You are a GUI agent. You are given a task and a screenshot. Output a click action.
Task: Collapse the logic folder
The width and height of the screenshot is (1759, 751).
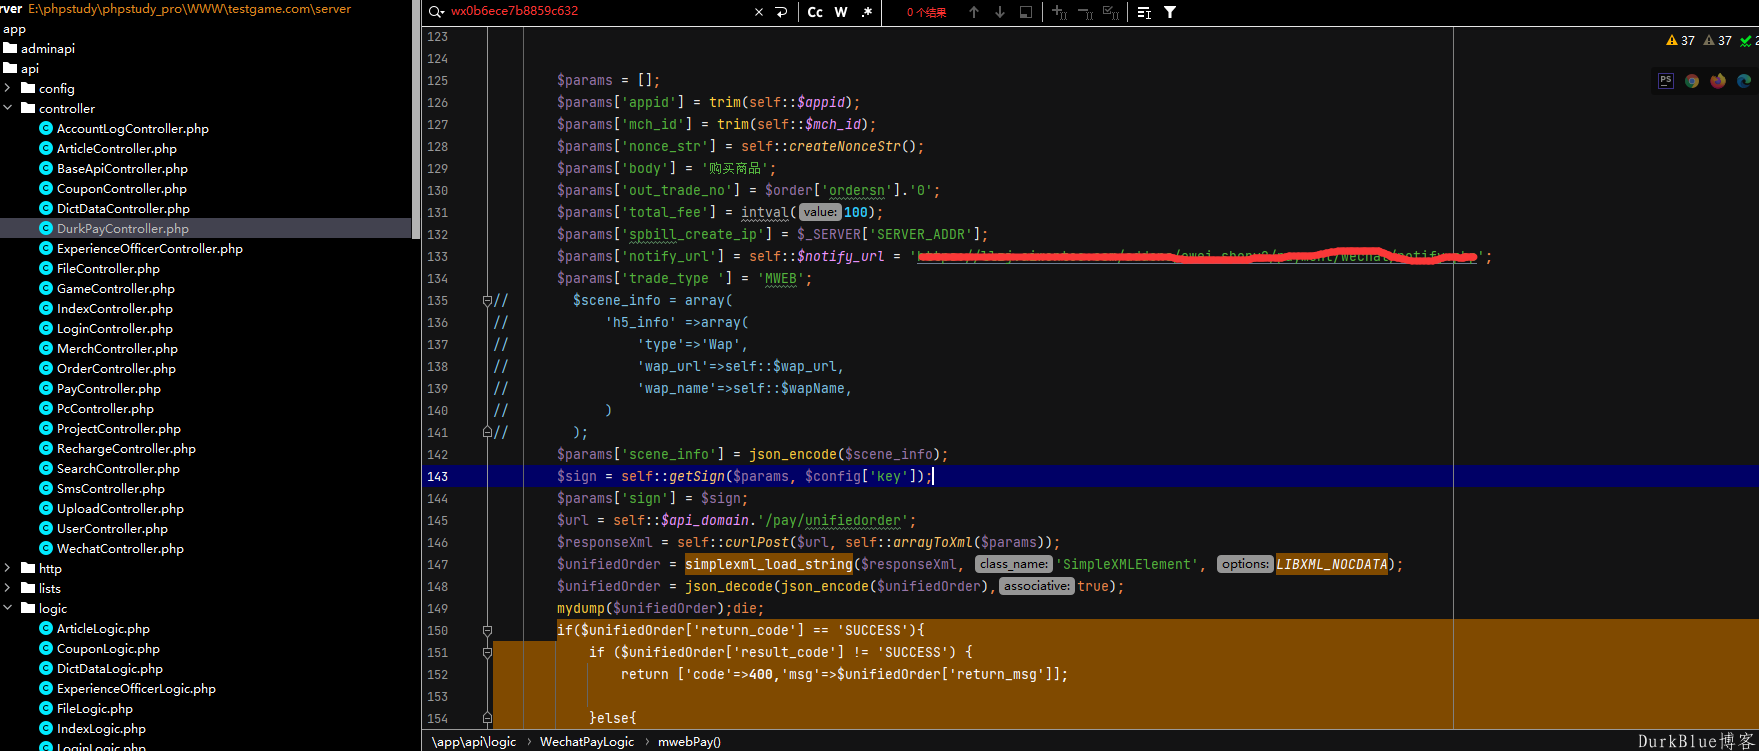(8, 608)
